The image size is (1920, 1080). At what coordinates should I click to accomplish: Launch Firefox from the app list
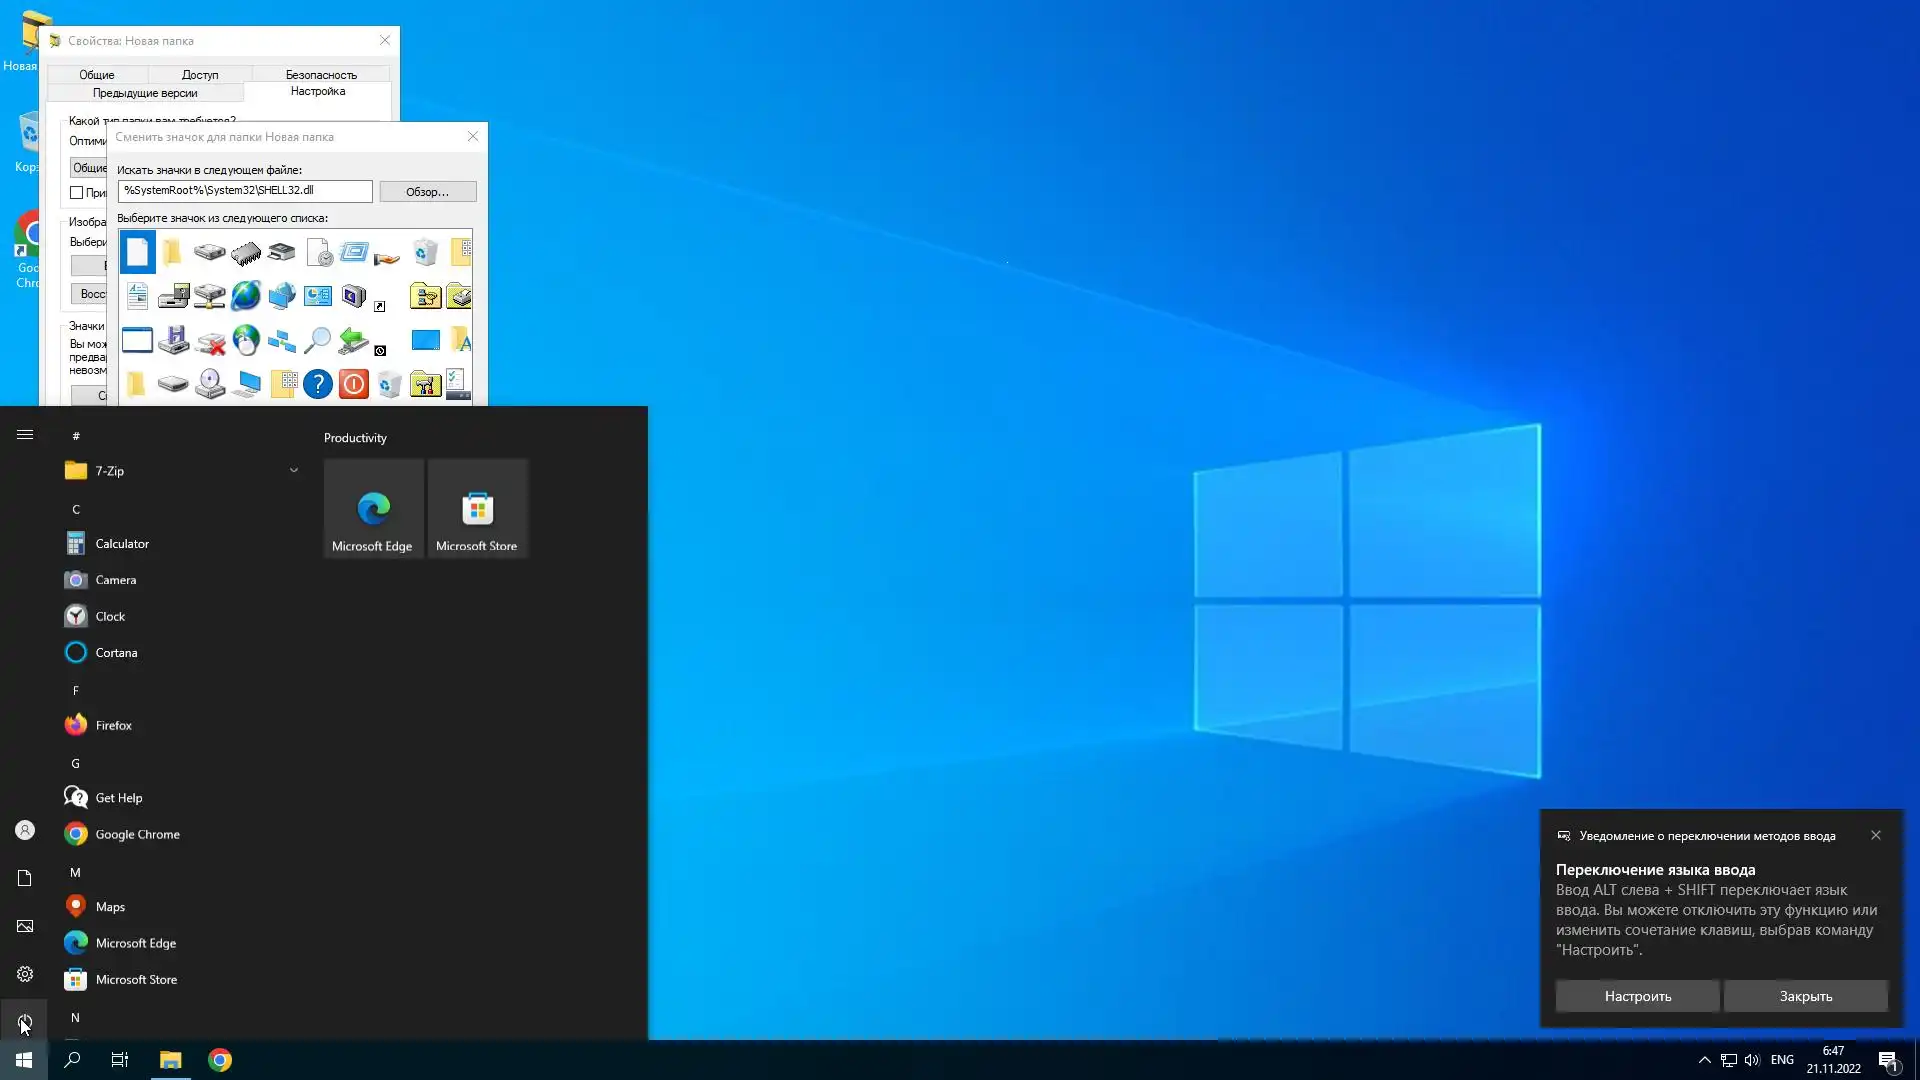[113, 725]
